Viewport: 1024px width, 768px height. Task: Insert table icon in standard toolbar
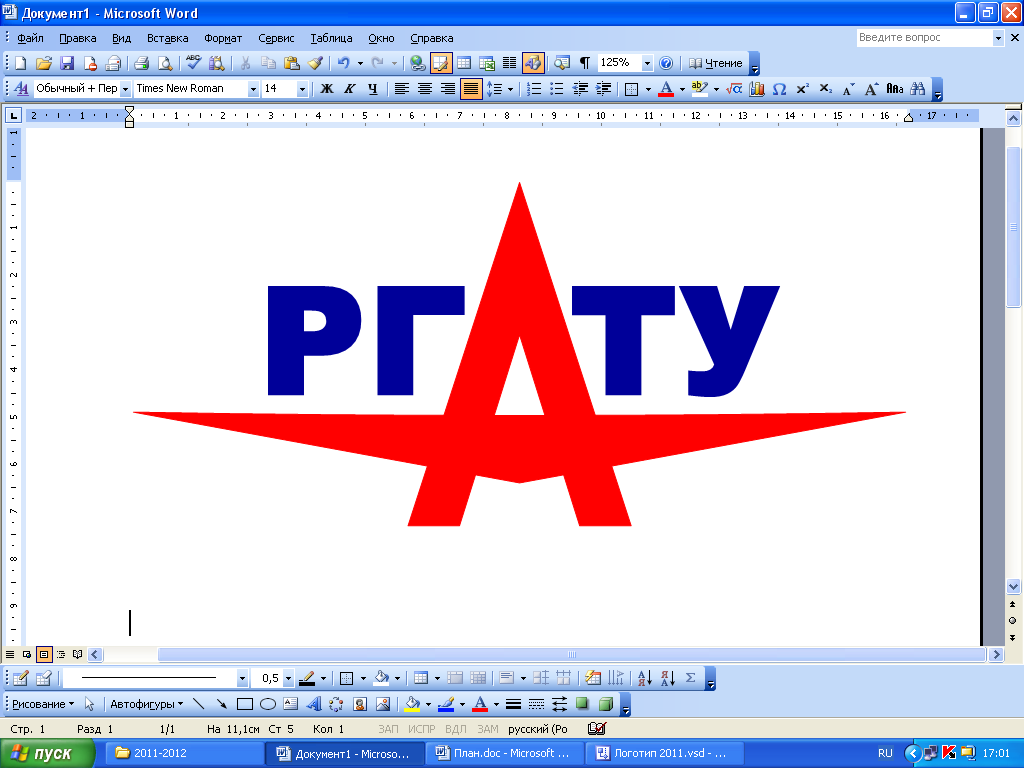464,63
